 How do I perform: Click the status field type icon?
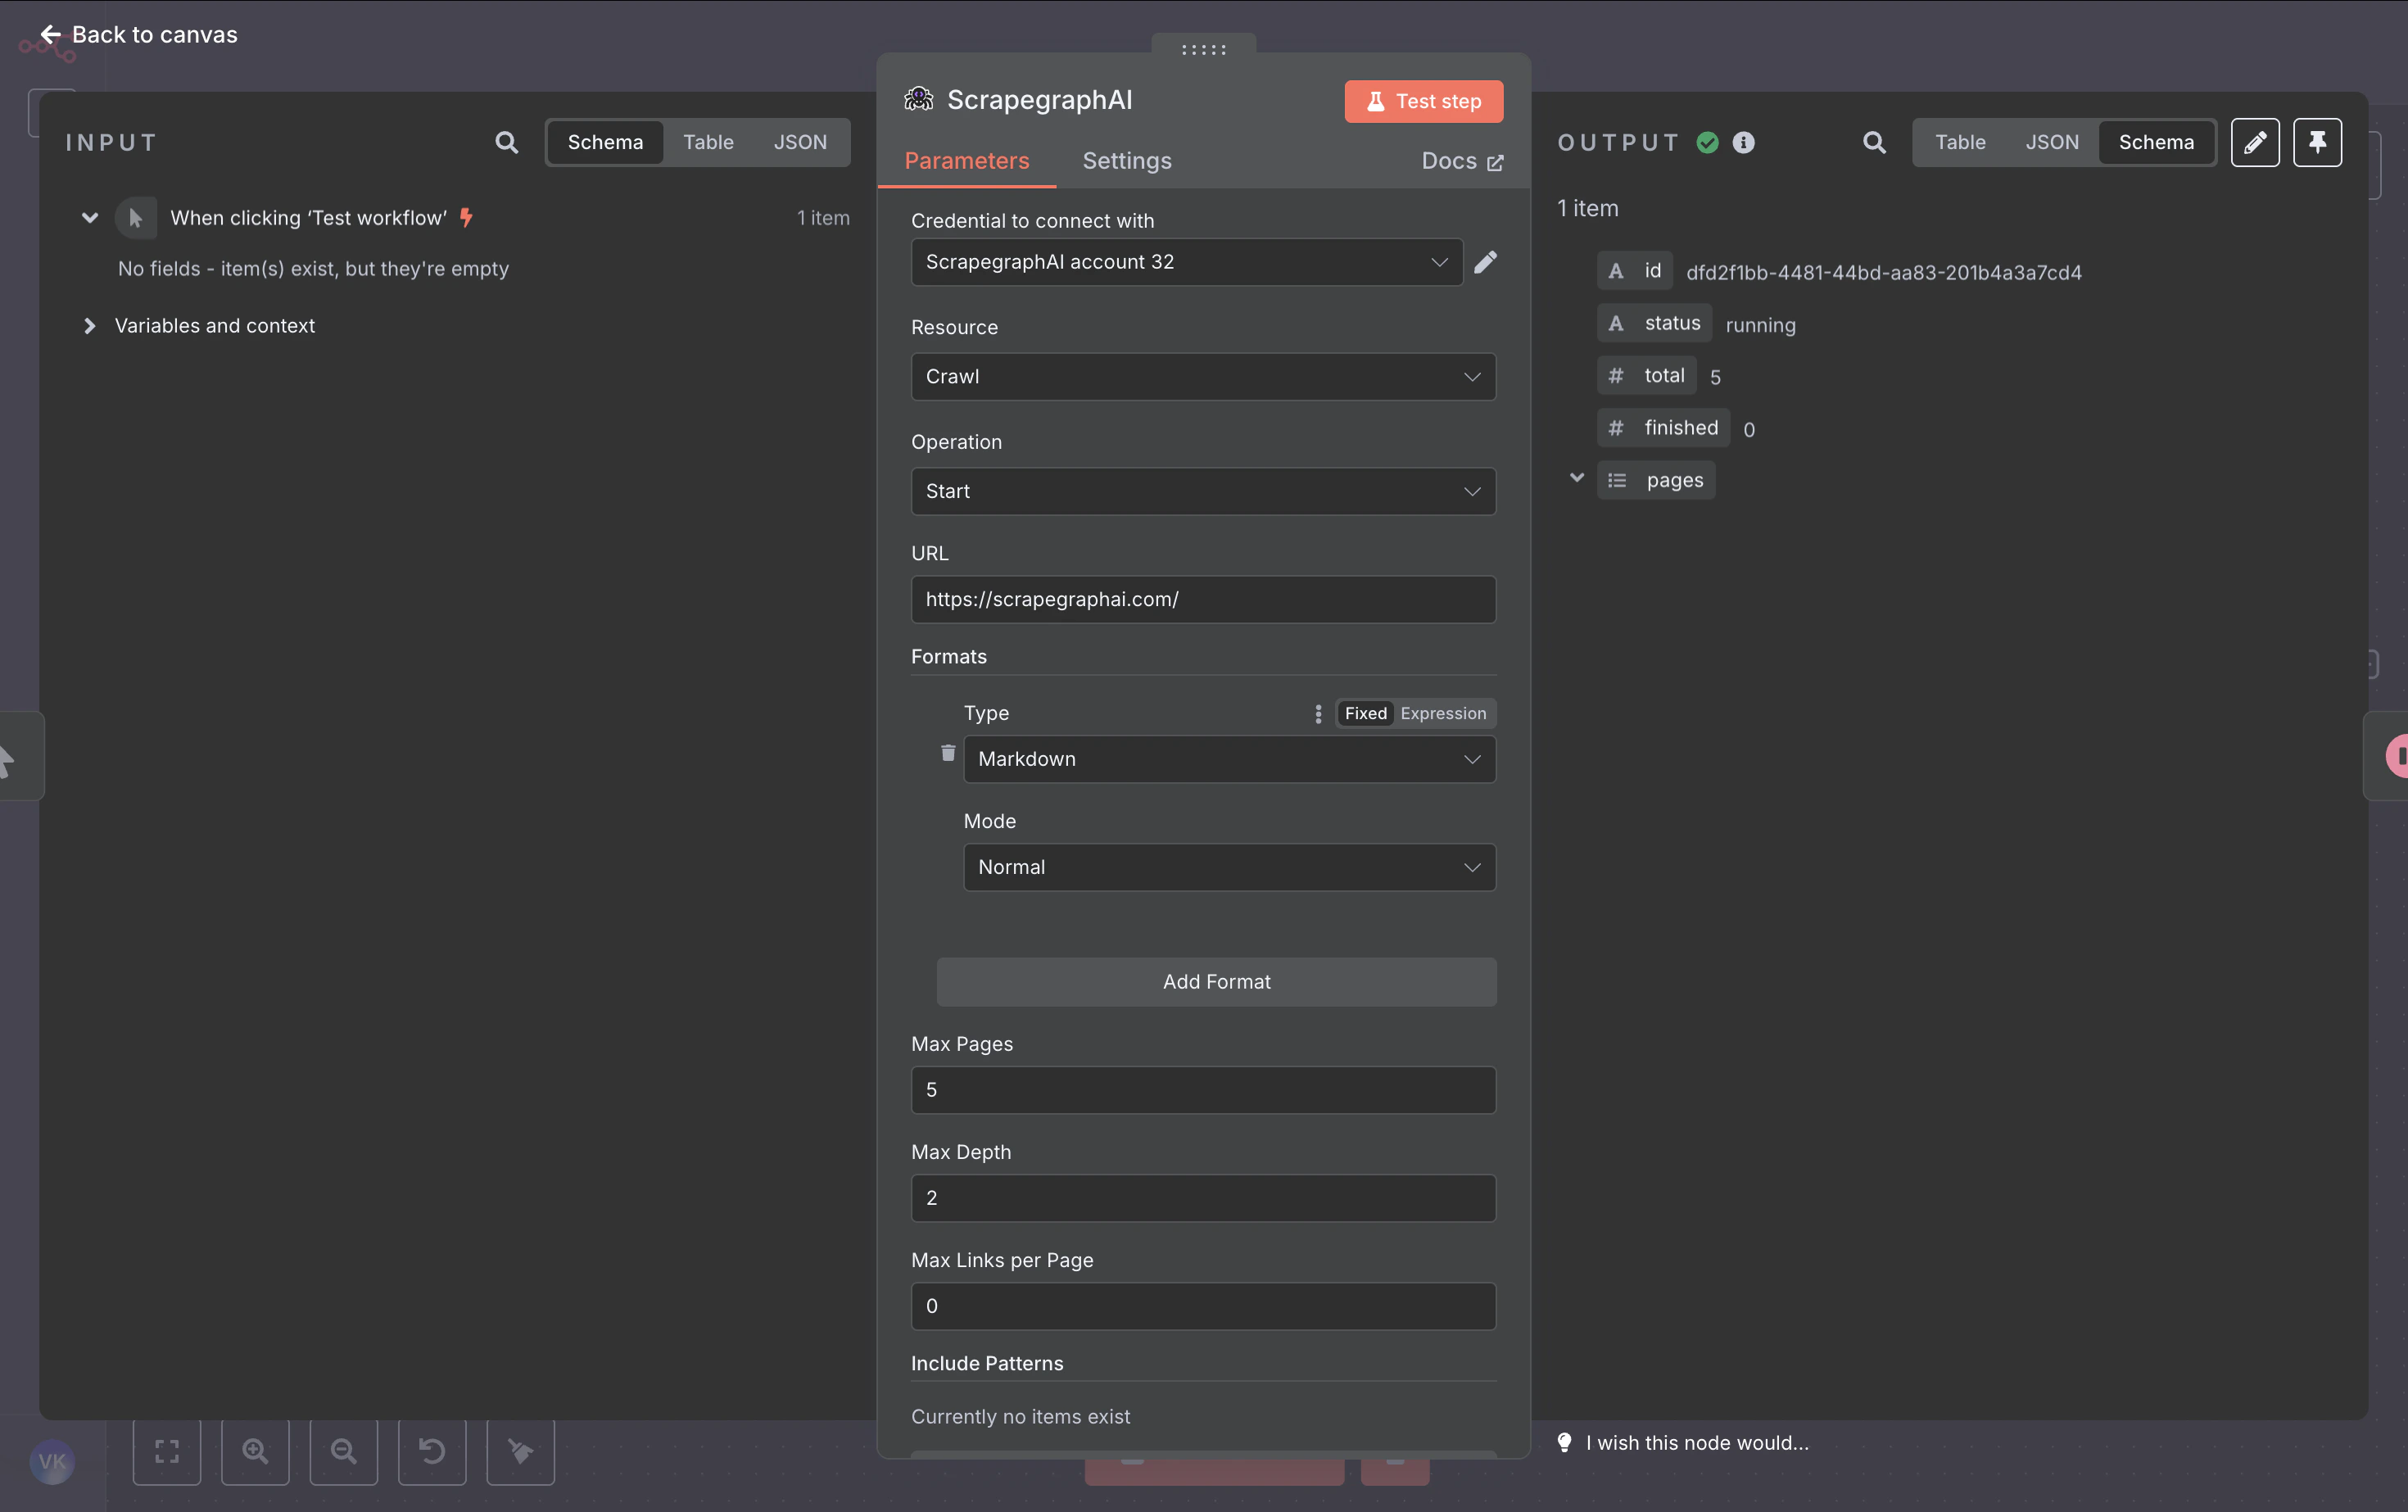(1616, 323)
